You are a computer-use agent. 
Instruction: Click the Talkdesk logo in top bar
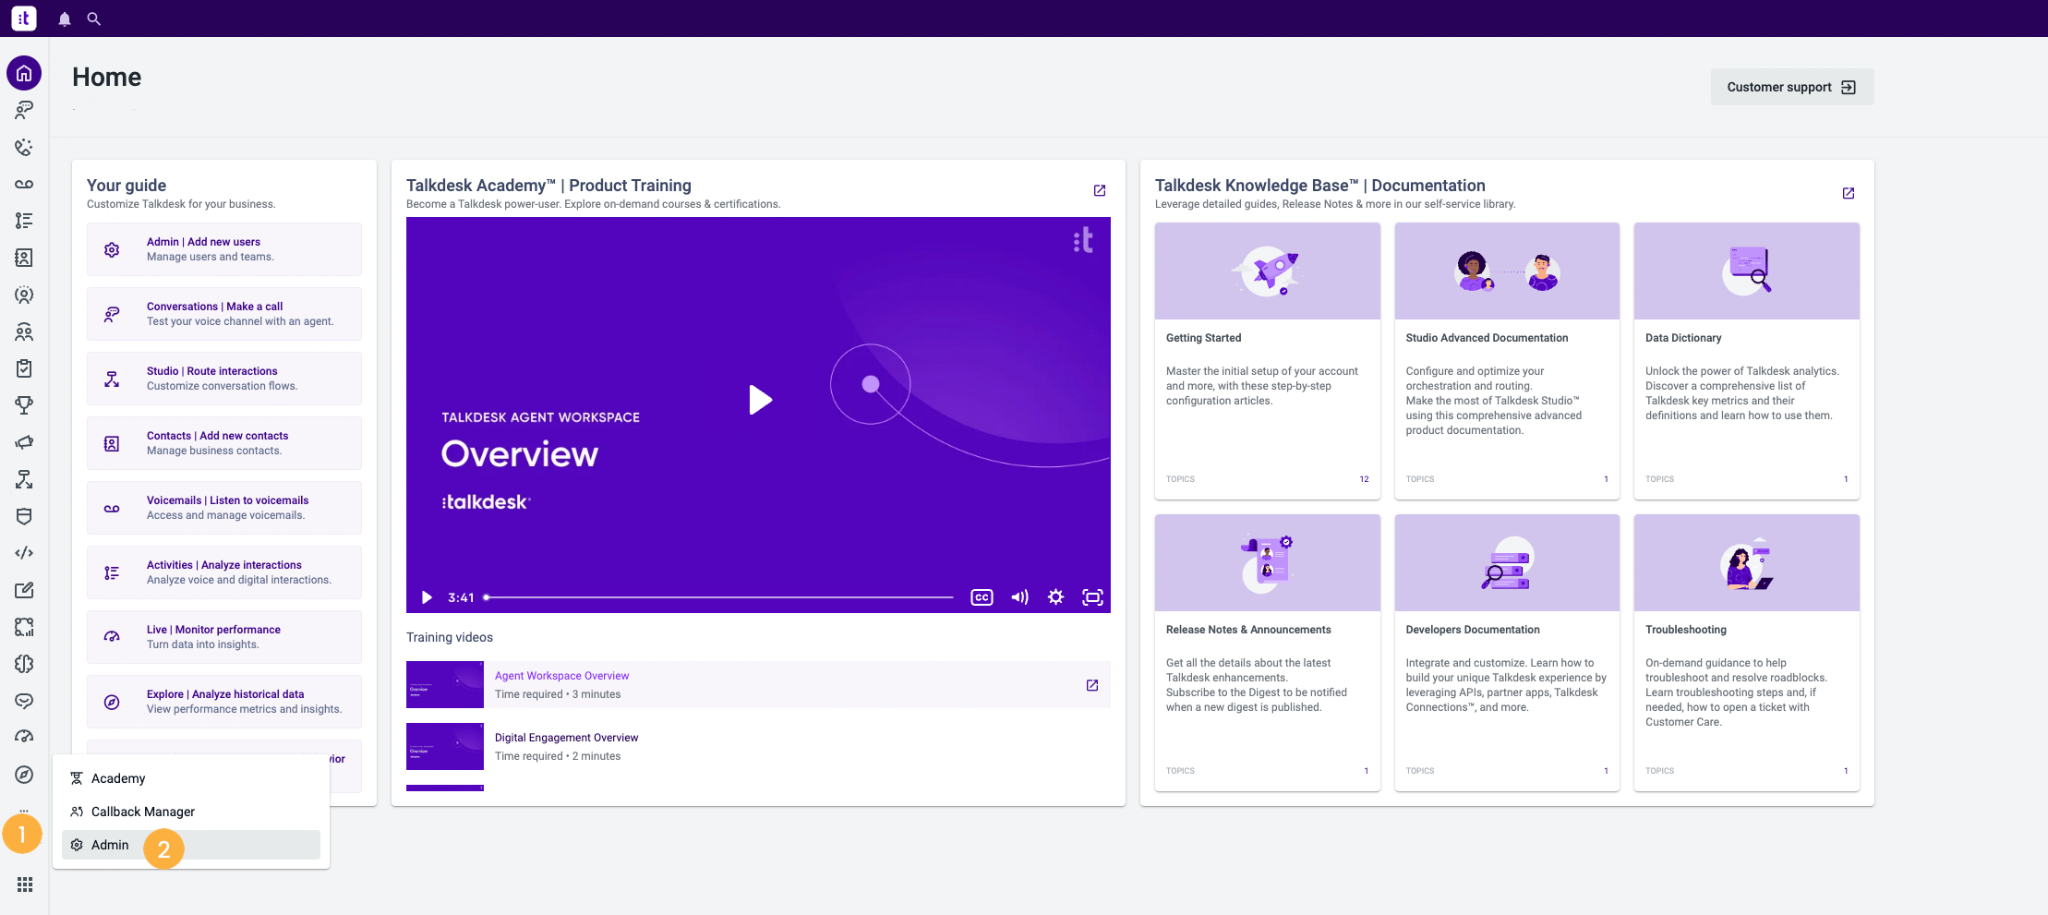[x=24, y=18]
